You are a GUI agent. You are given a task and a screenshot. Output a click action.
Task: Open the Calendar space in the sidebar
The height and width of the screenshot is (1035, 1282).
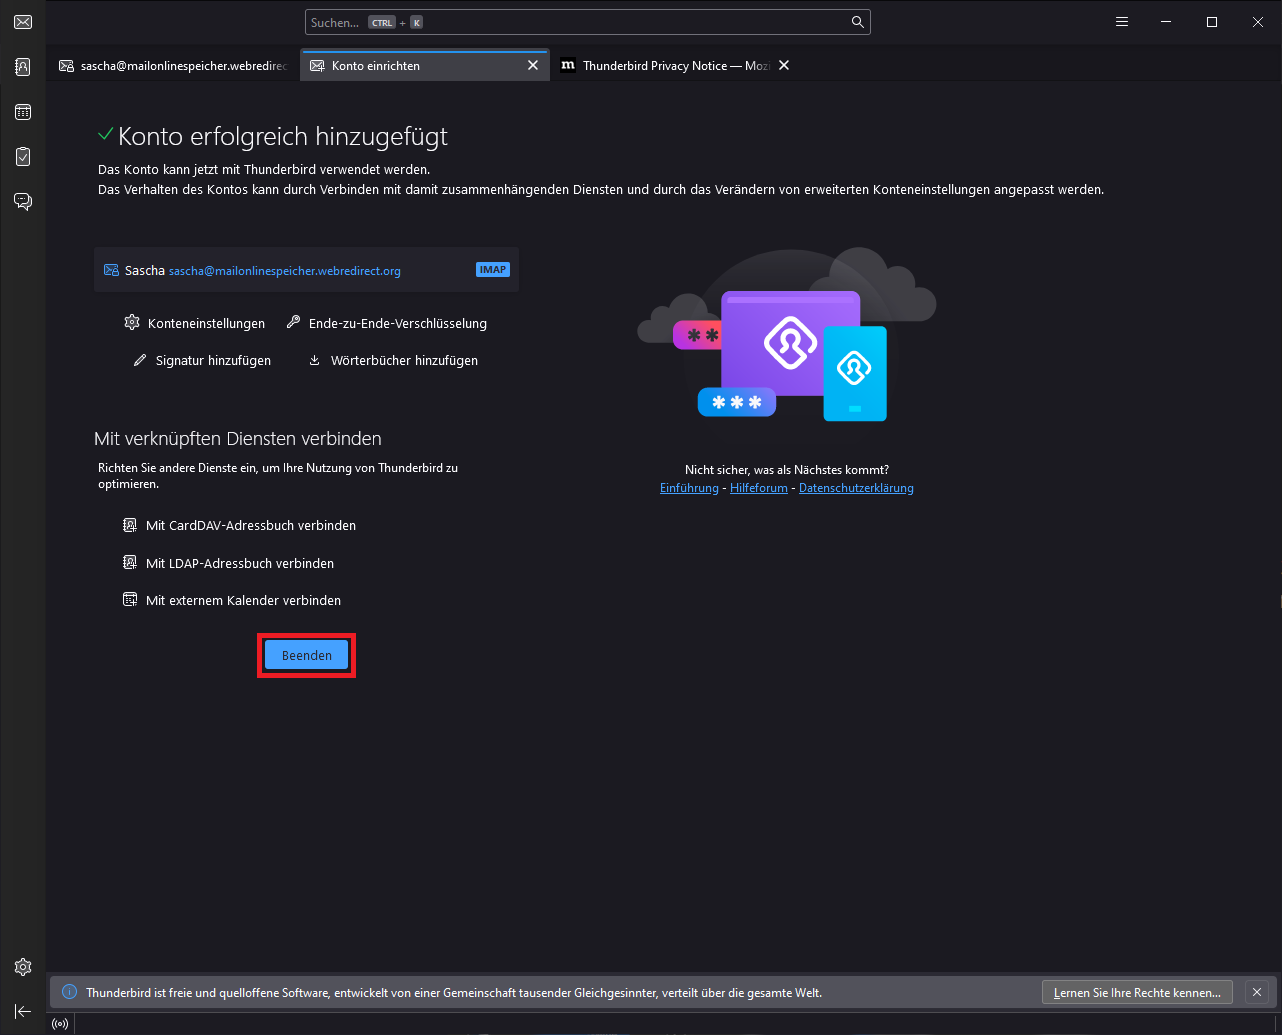click(22, 112)
